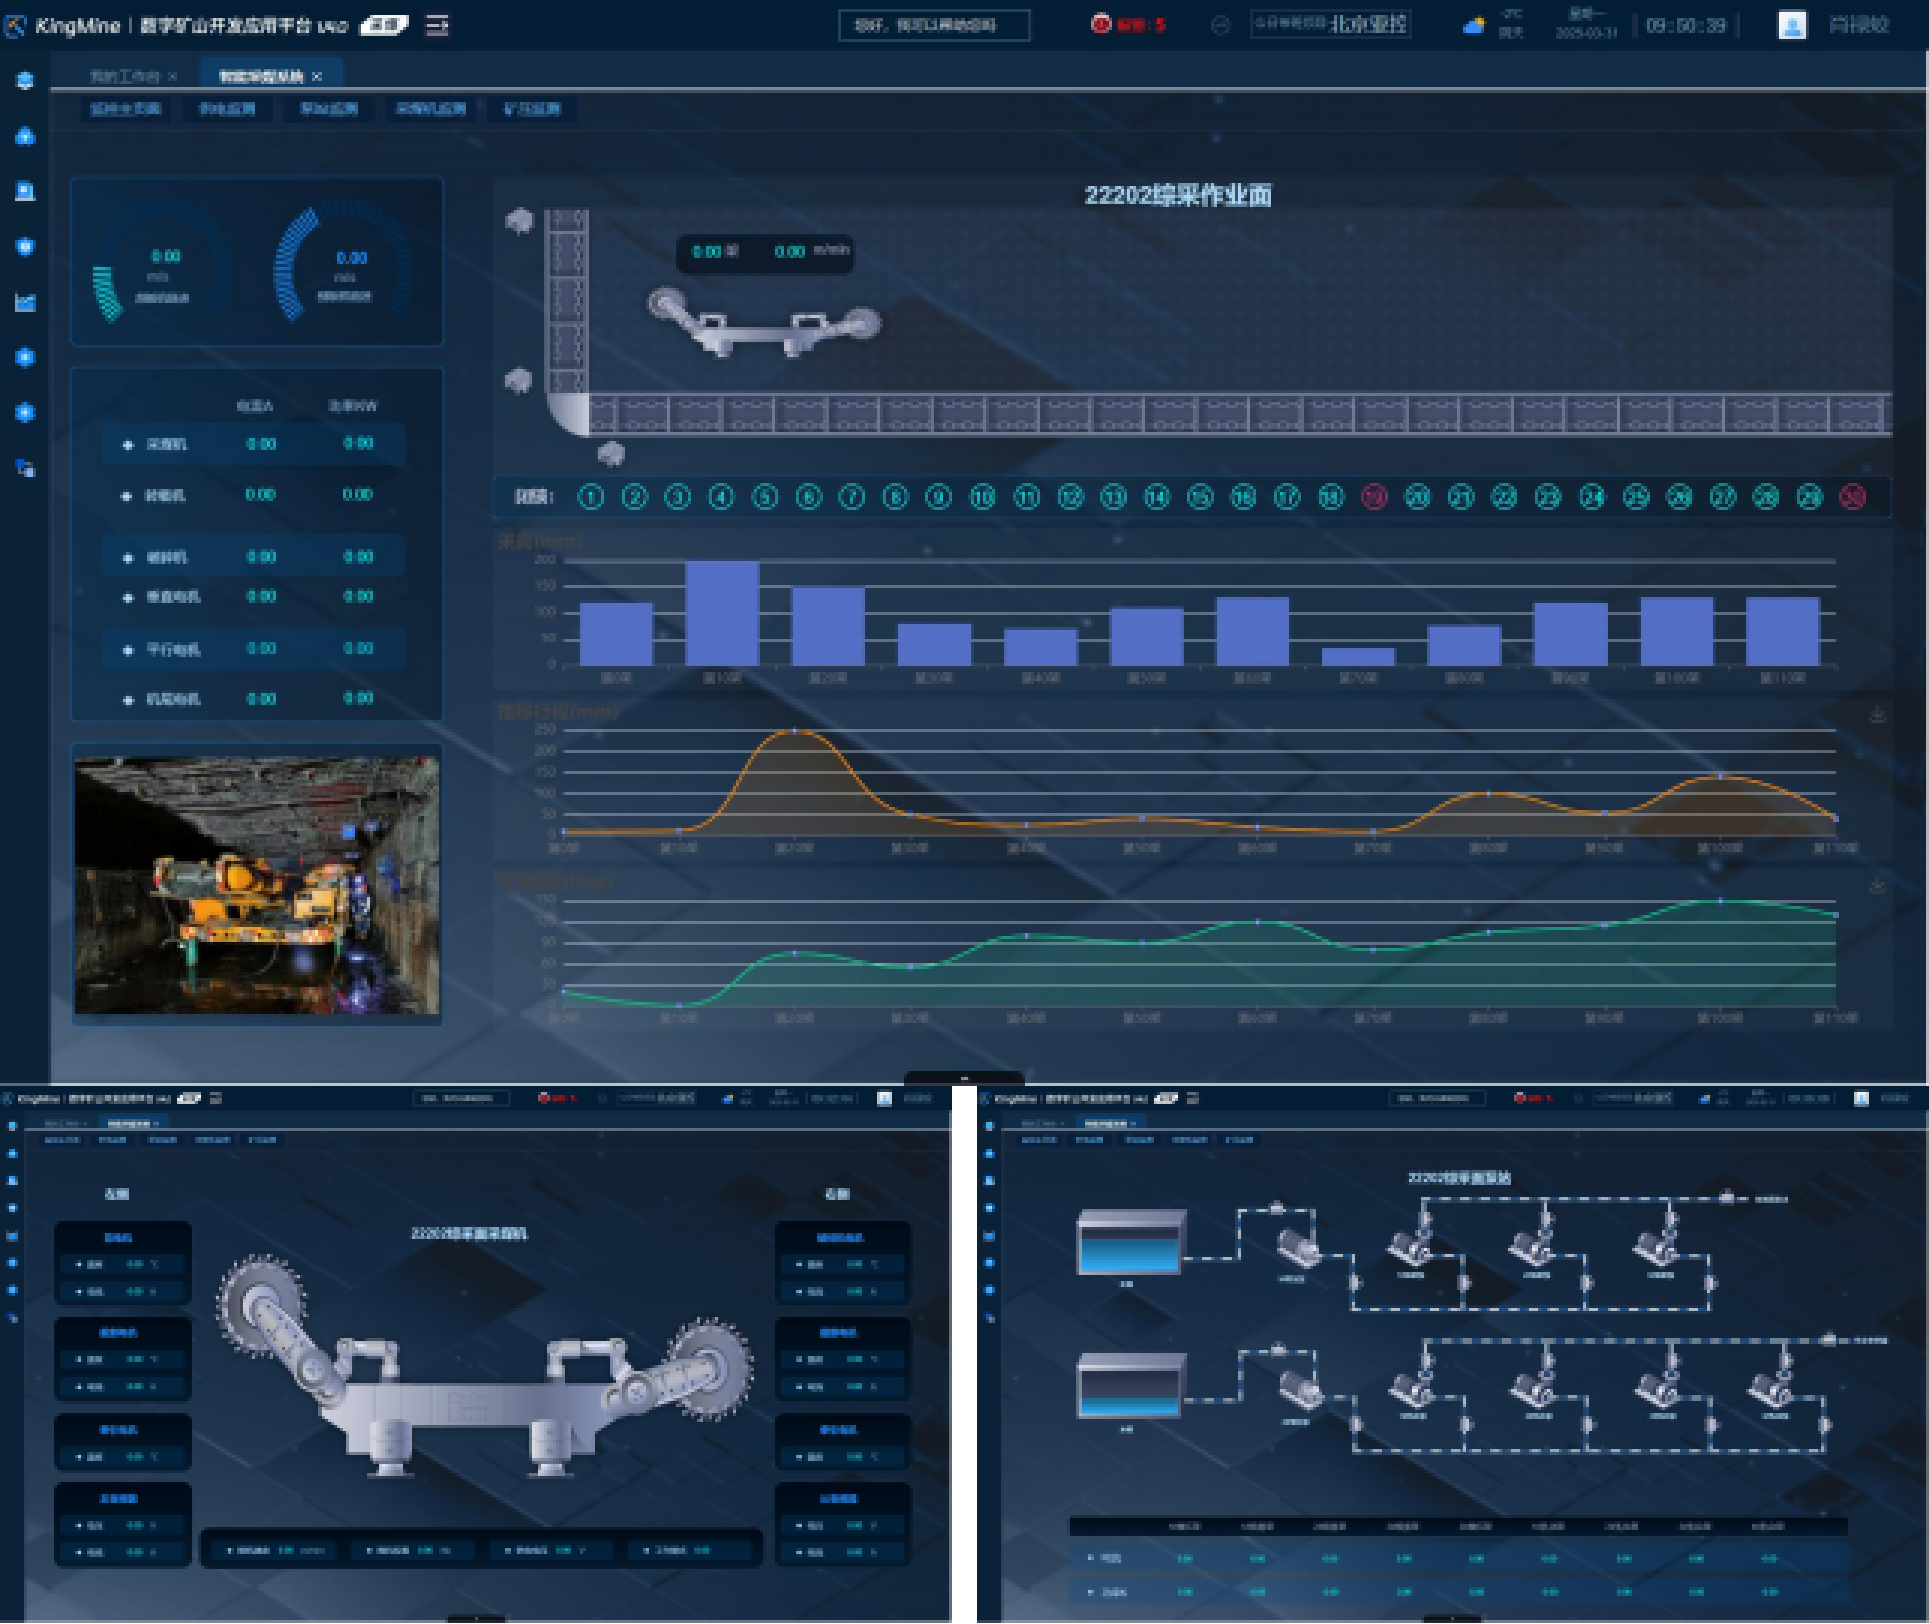Select support number 5 circle
Viewport: 1929px width, 1624px height.
click(764, 497)
